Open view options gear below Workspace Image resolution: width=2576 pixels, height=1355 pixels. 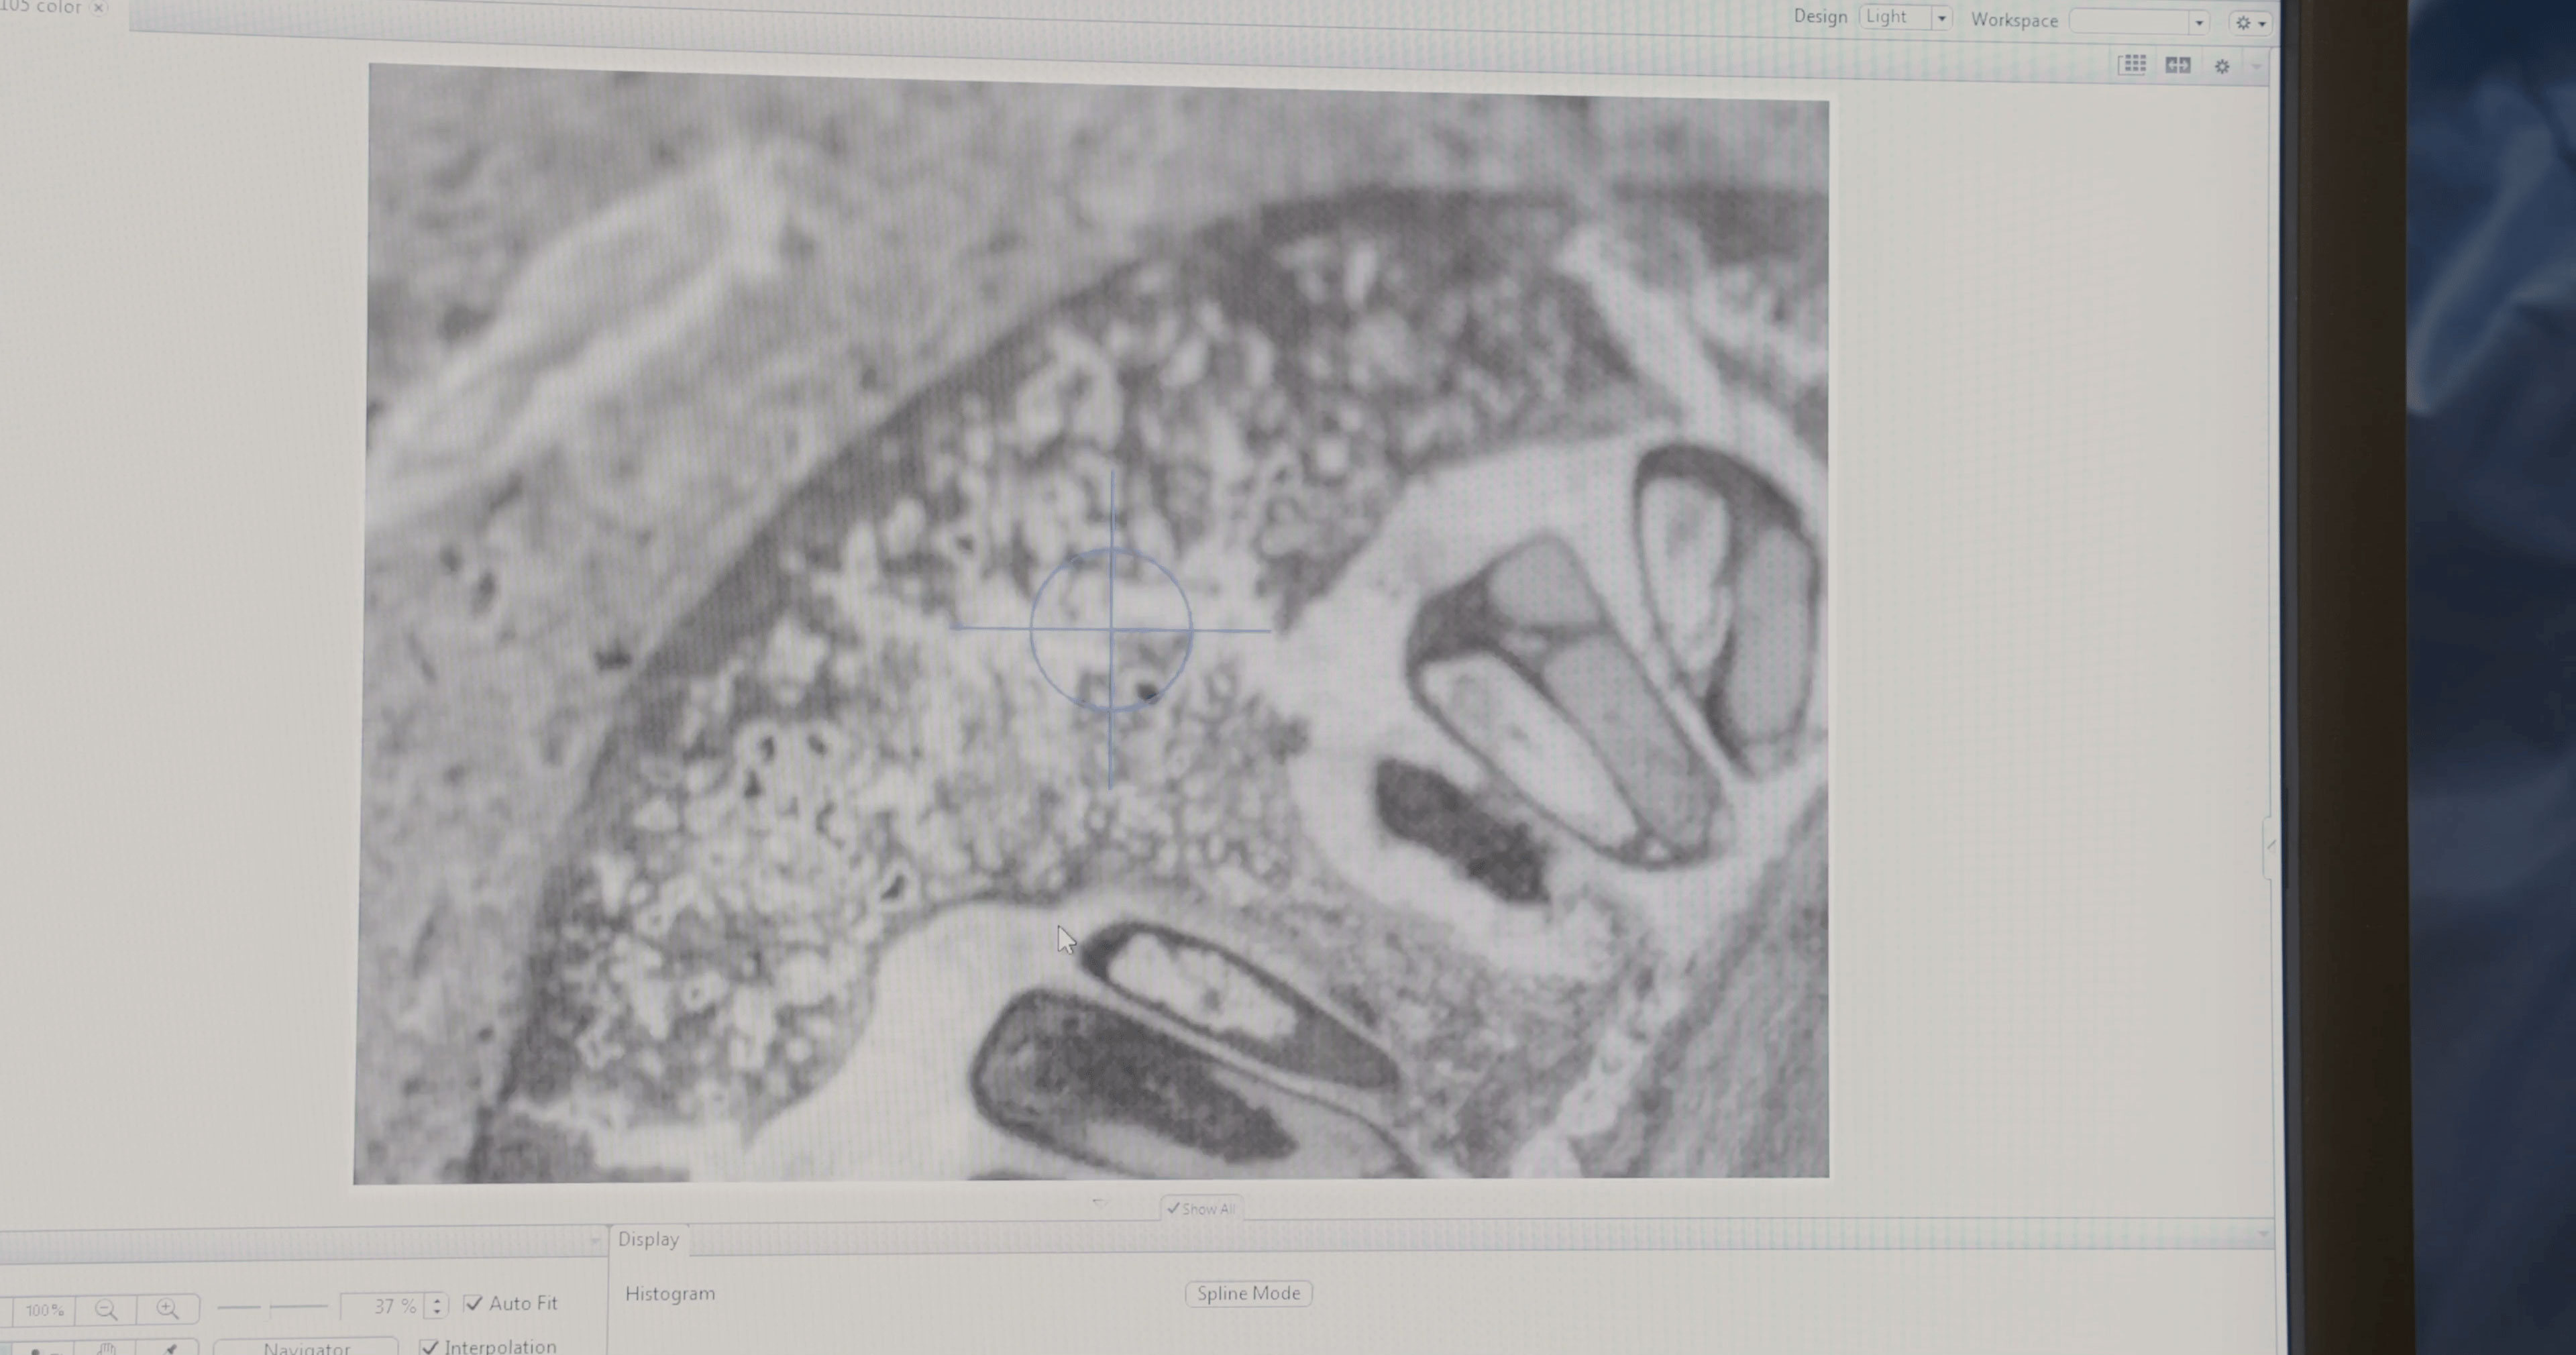2222,67
